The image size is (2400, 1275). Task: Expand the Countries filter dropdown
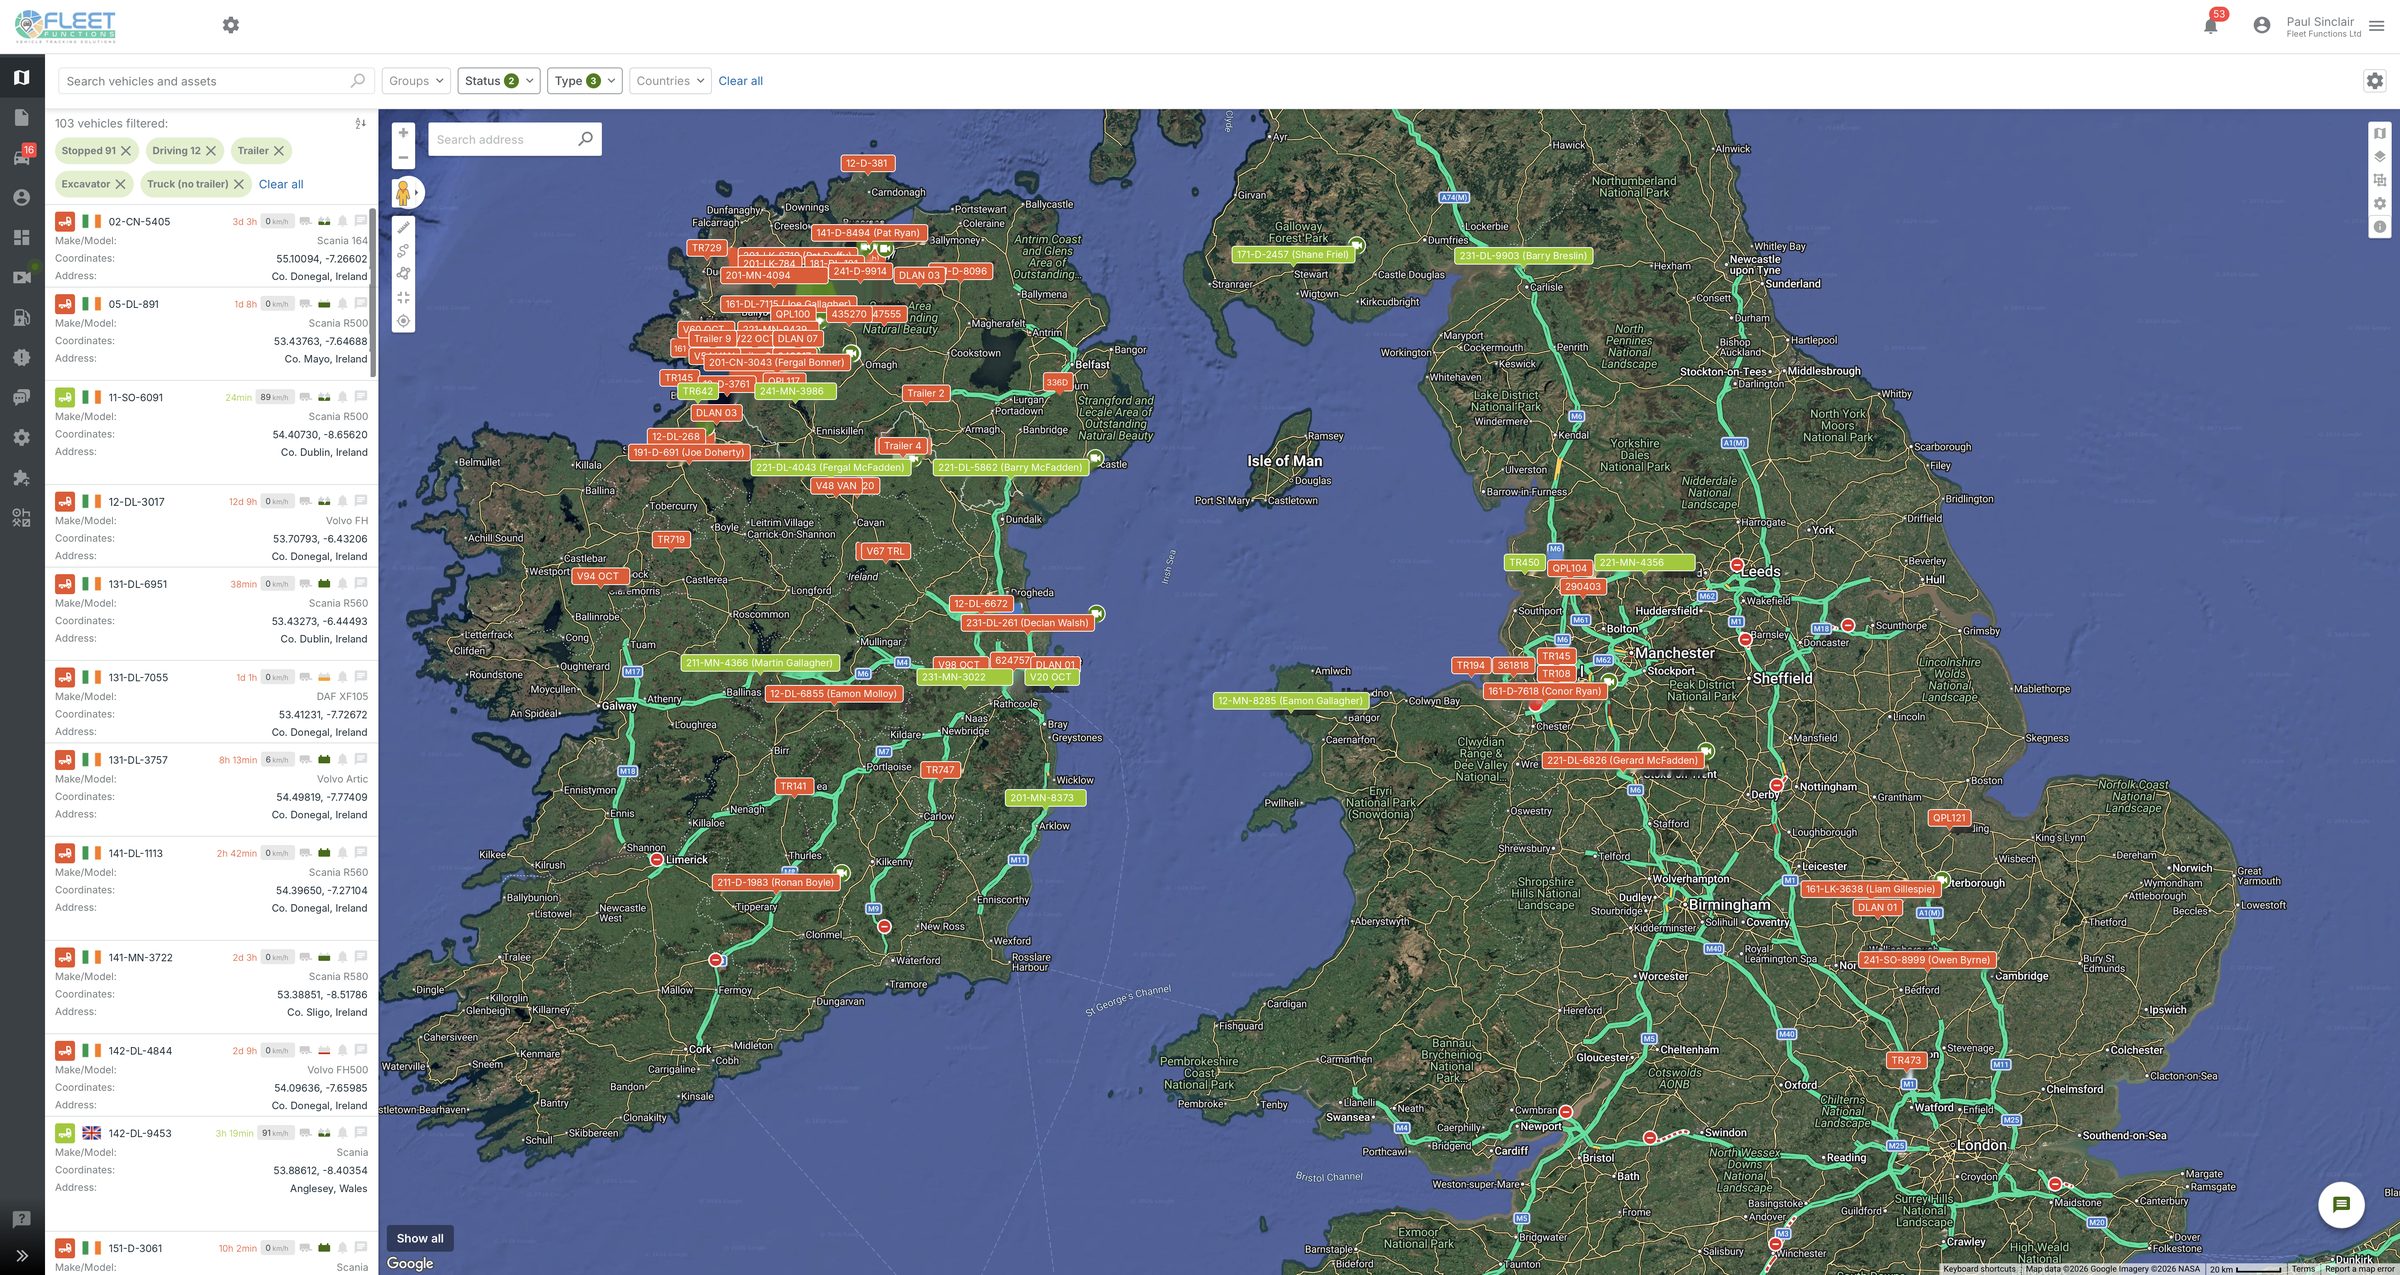tap(670, 81)
